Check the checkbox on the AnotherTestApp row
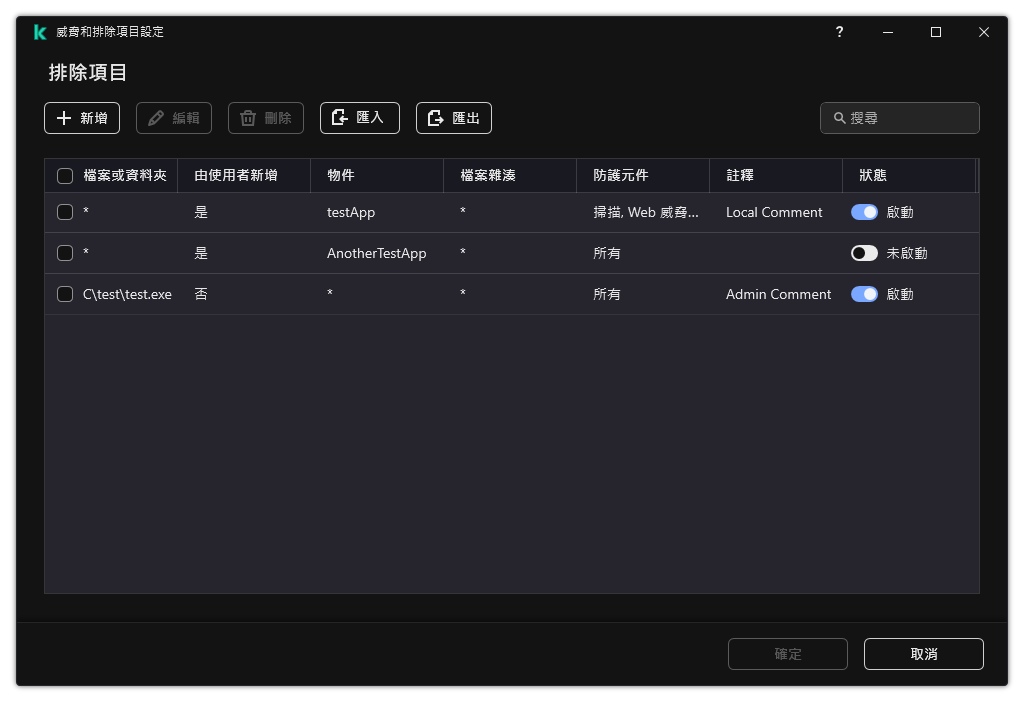 click(x=65, y=253)
